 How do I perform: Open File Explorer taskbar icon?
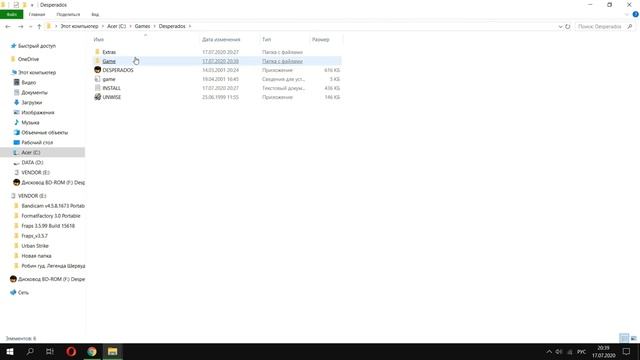(x=113, y=351)
